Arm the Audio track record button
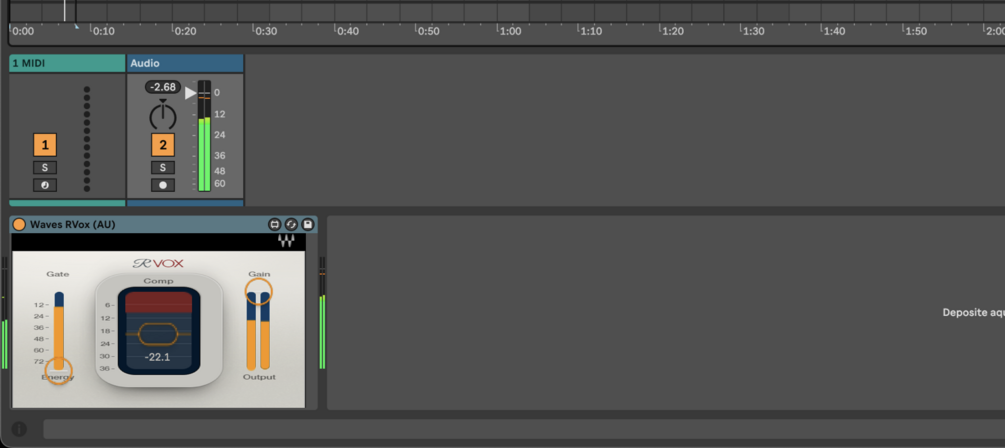 point(163,185)
